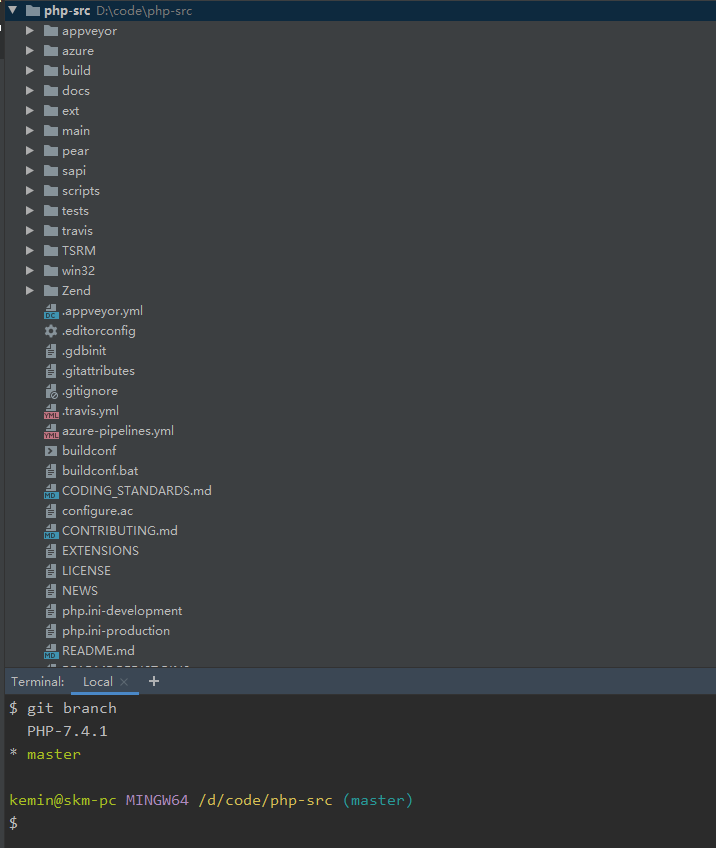Click the php.ini-development file icon
This screenshot has width=716, height=848.
51,611
